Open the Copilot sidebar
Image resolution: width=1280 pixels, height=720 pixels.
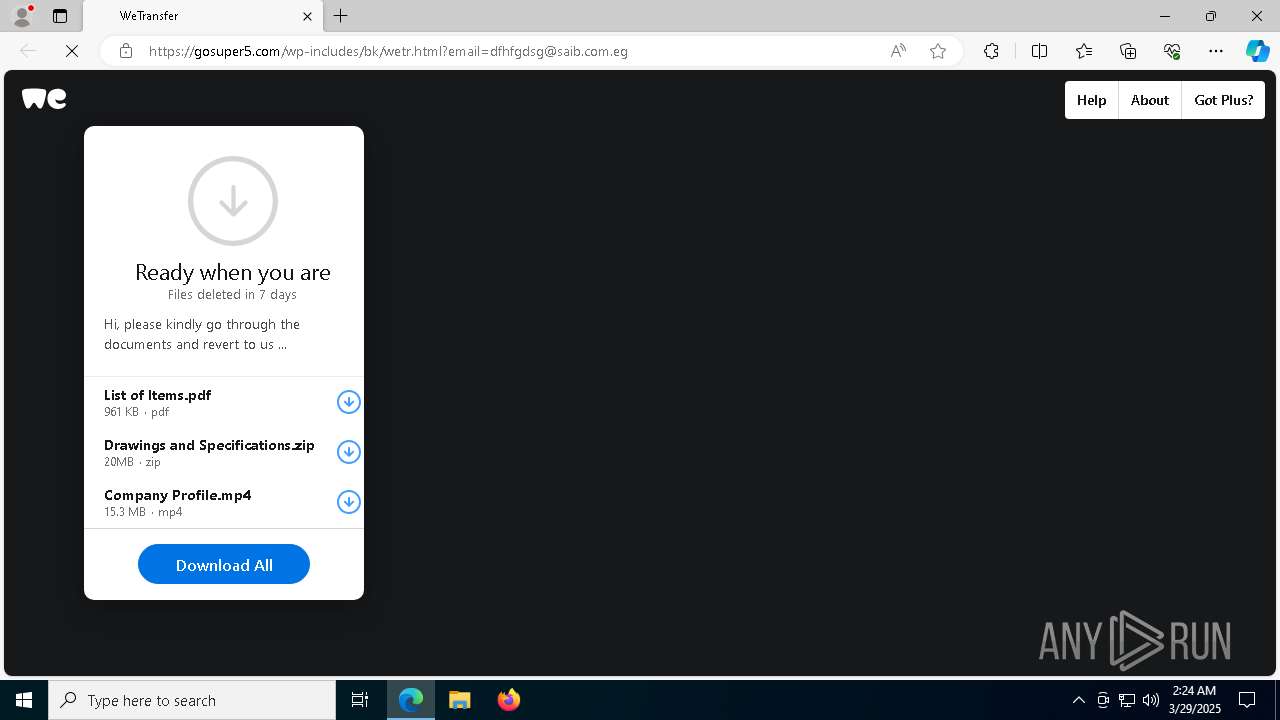pos(1257,51)
